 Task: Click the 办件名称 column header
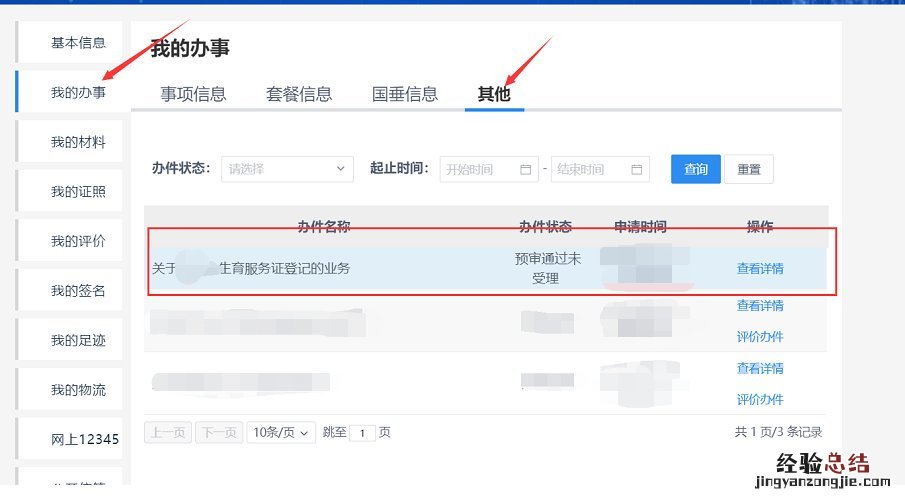(324, 226)
